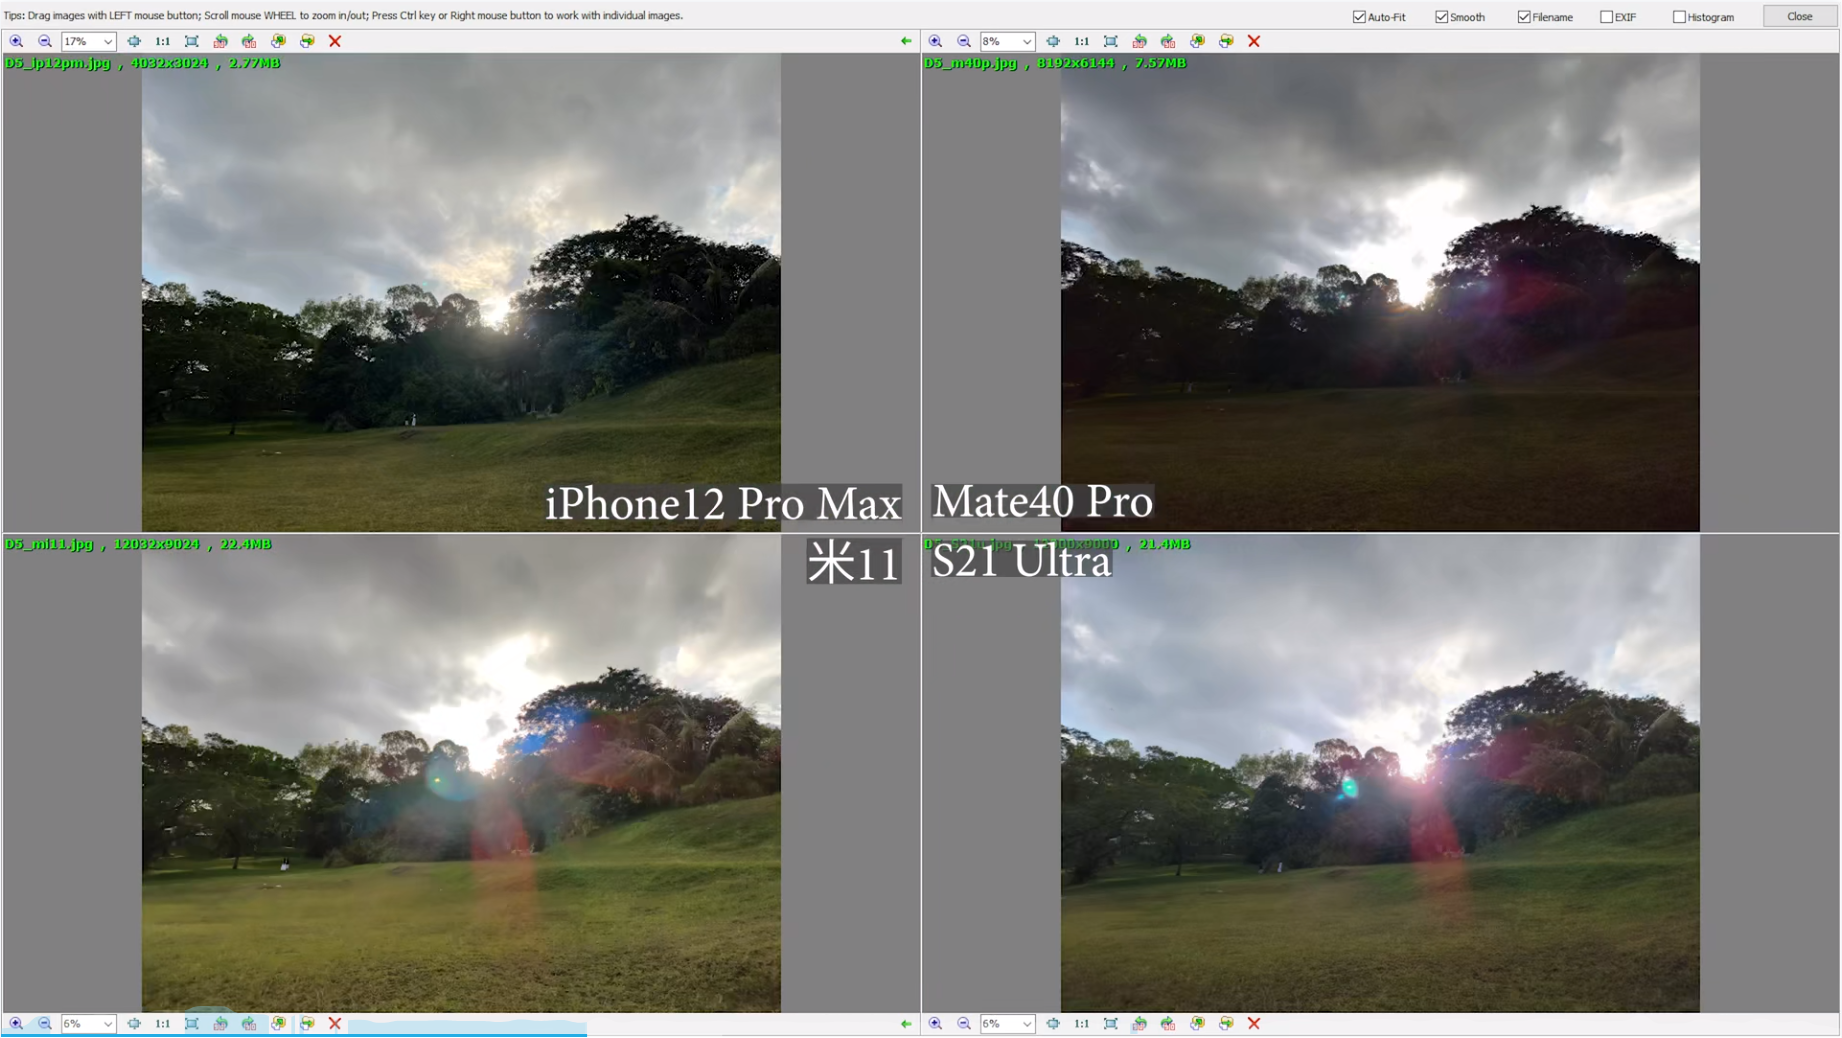Select the D5_mi11.jpg landscape image
Viewport: 1842px width, 1038px height.
click(461, 774)
